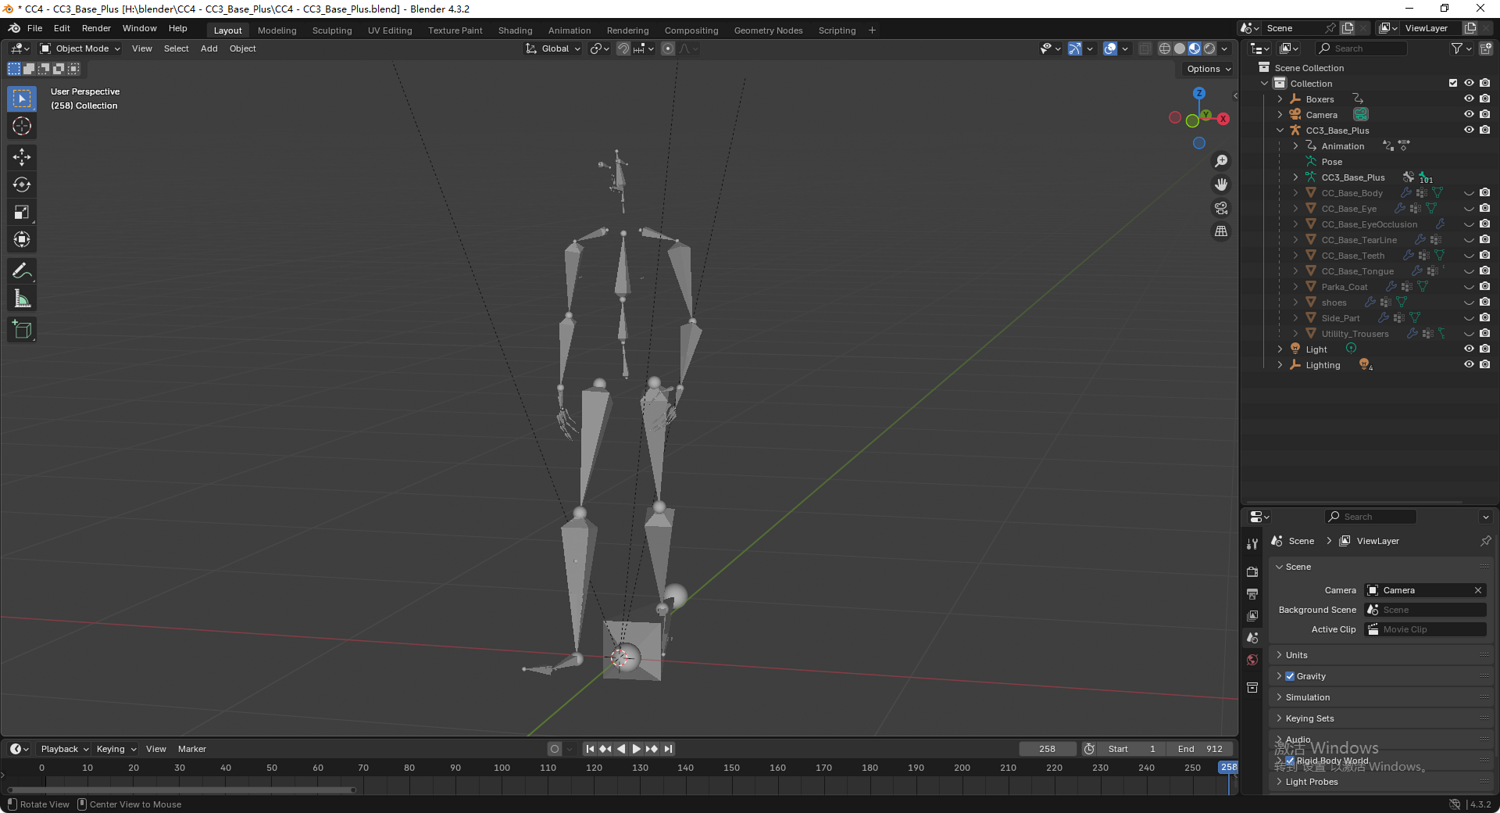This screenshot has width=1500, height=813.
Task: Select the Cursor tool in toolbar
Action: 22,127
